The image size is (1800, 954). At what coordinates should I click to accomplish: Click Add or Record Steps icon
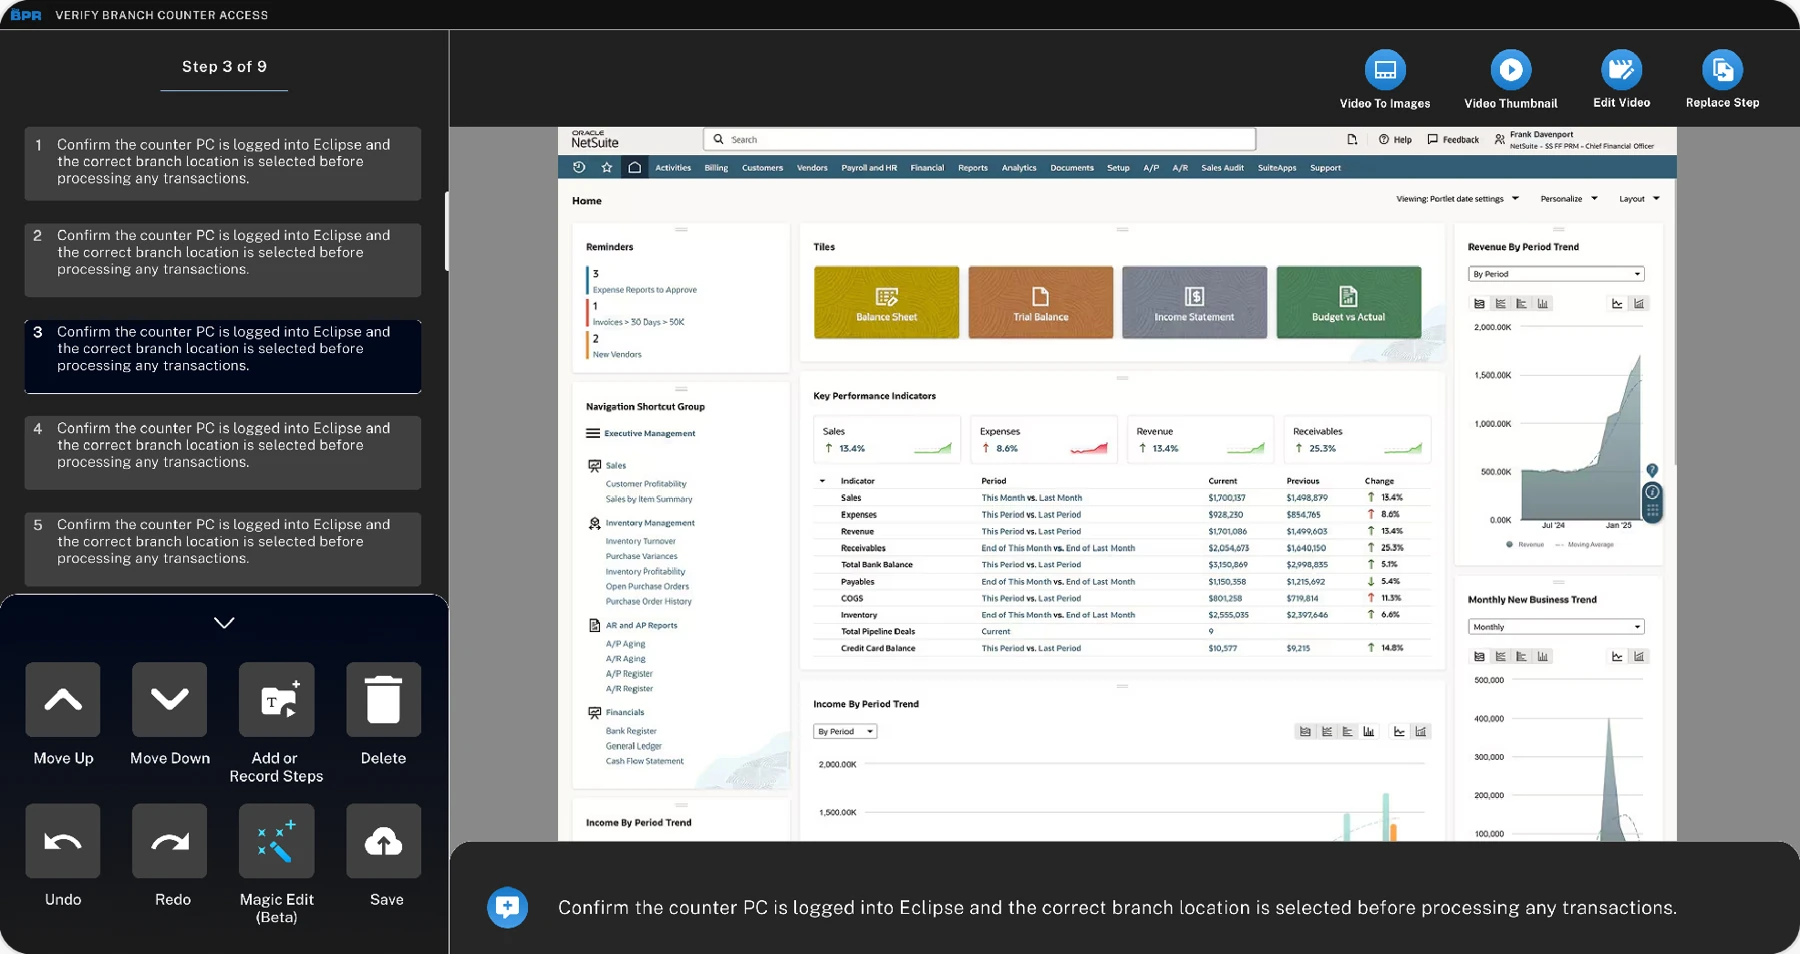(277, 700)
